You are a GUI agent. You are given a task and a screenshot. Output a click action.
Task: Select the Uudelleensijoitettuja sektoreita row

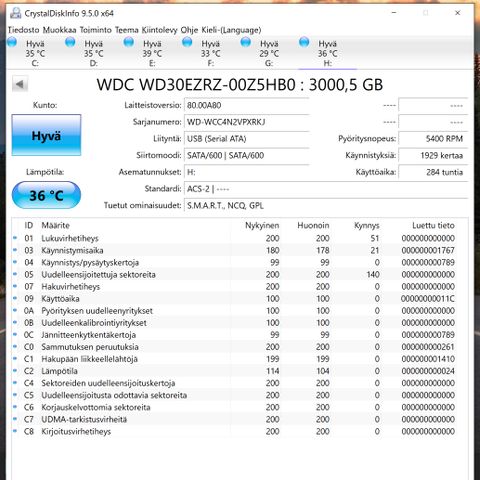coord(239,274)
